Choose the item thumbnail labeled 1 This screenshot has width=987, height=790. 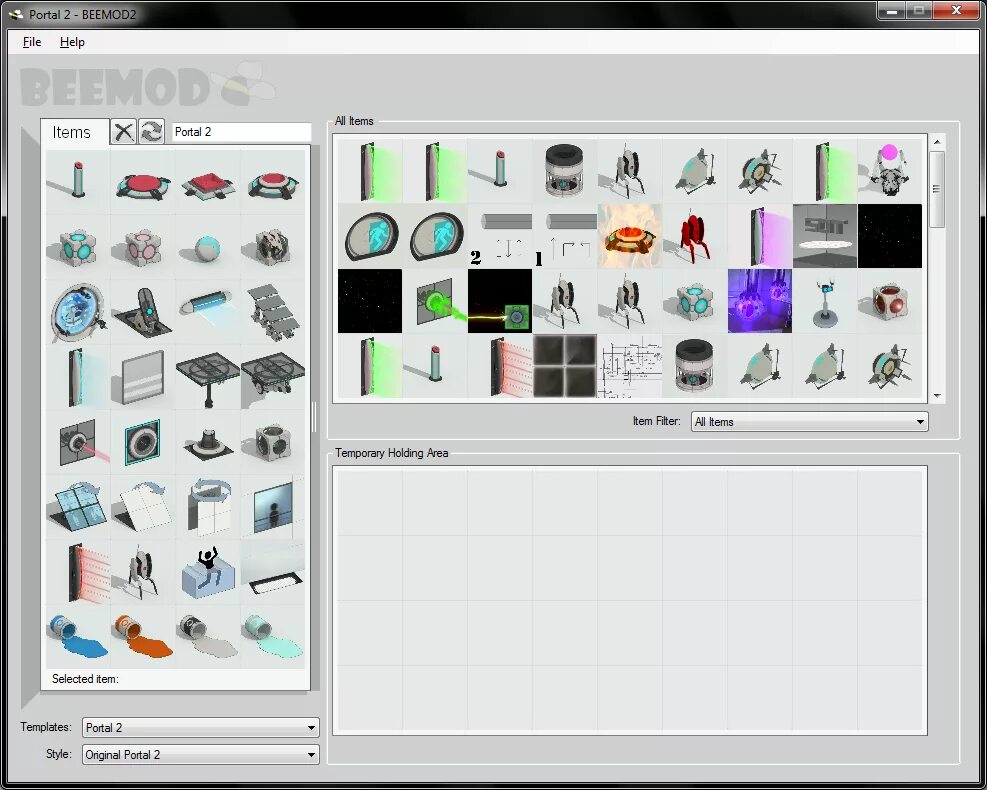point(565,236)
